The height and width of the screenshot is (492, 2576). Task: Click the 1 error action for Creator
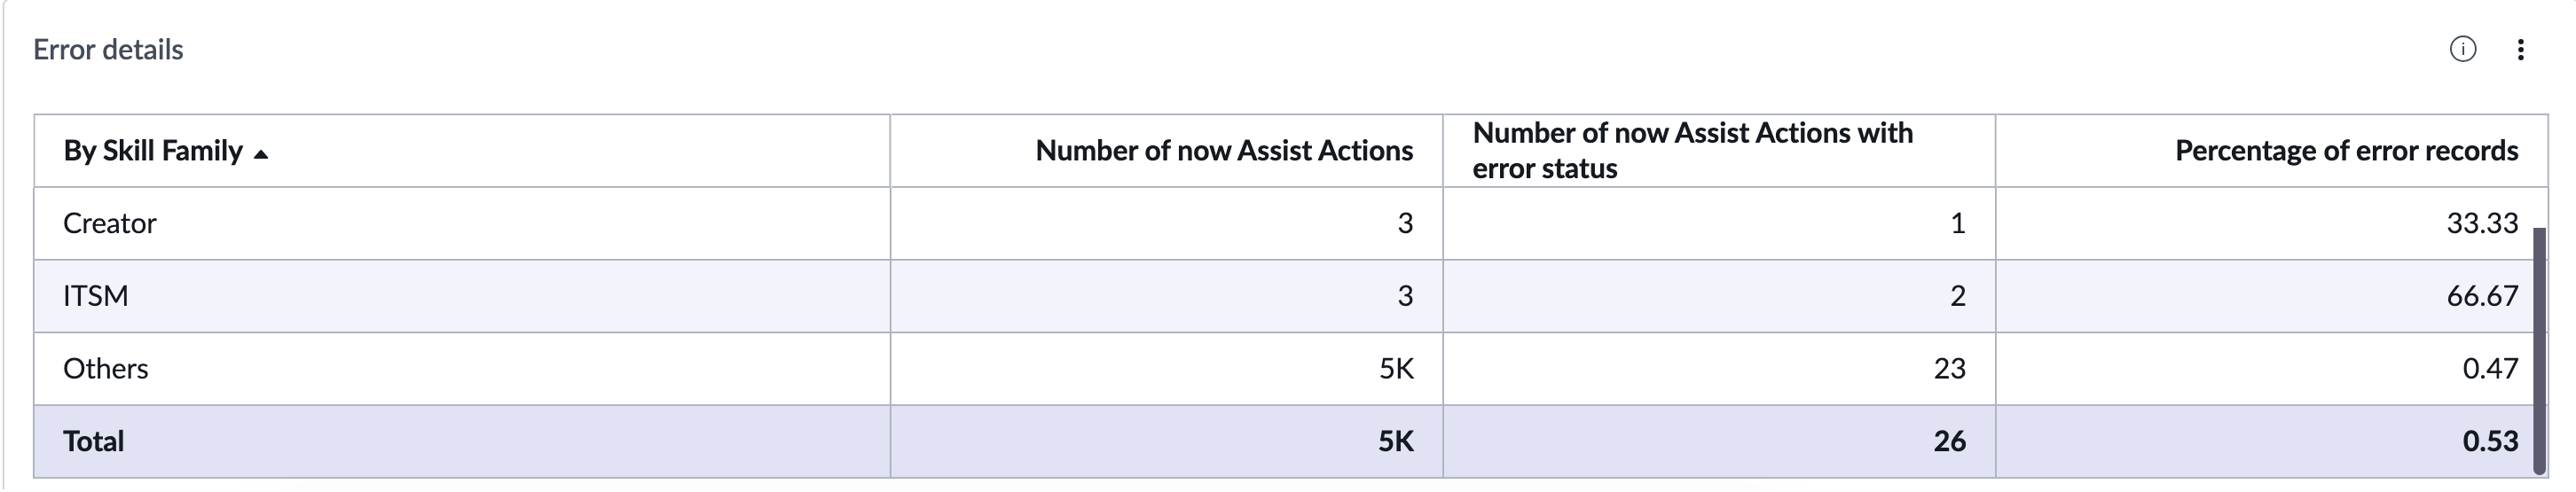pyautogui.click(x=1958, y=223)
